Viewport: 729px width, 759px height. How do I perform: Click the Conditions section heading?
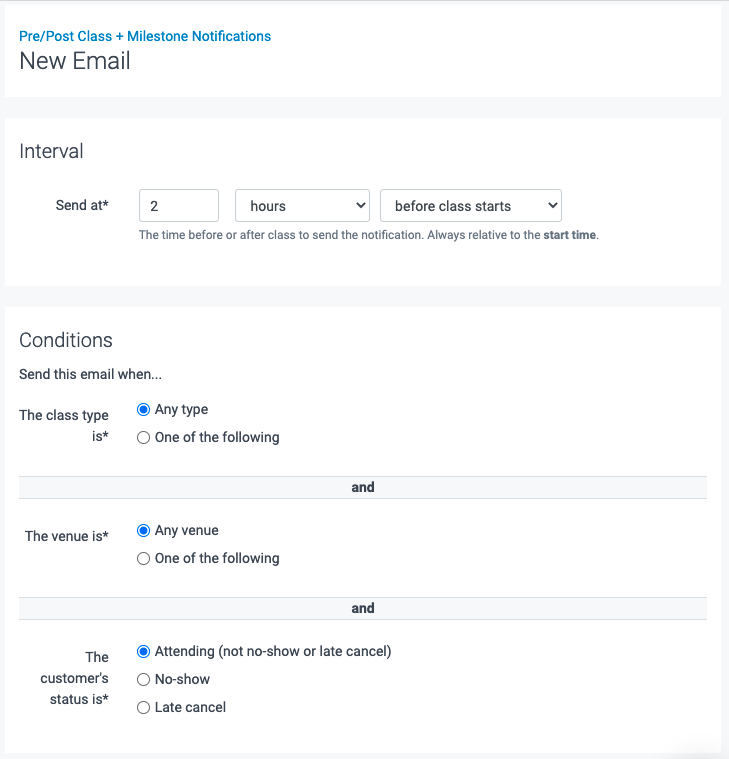pos(66,340)
